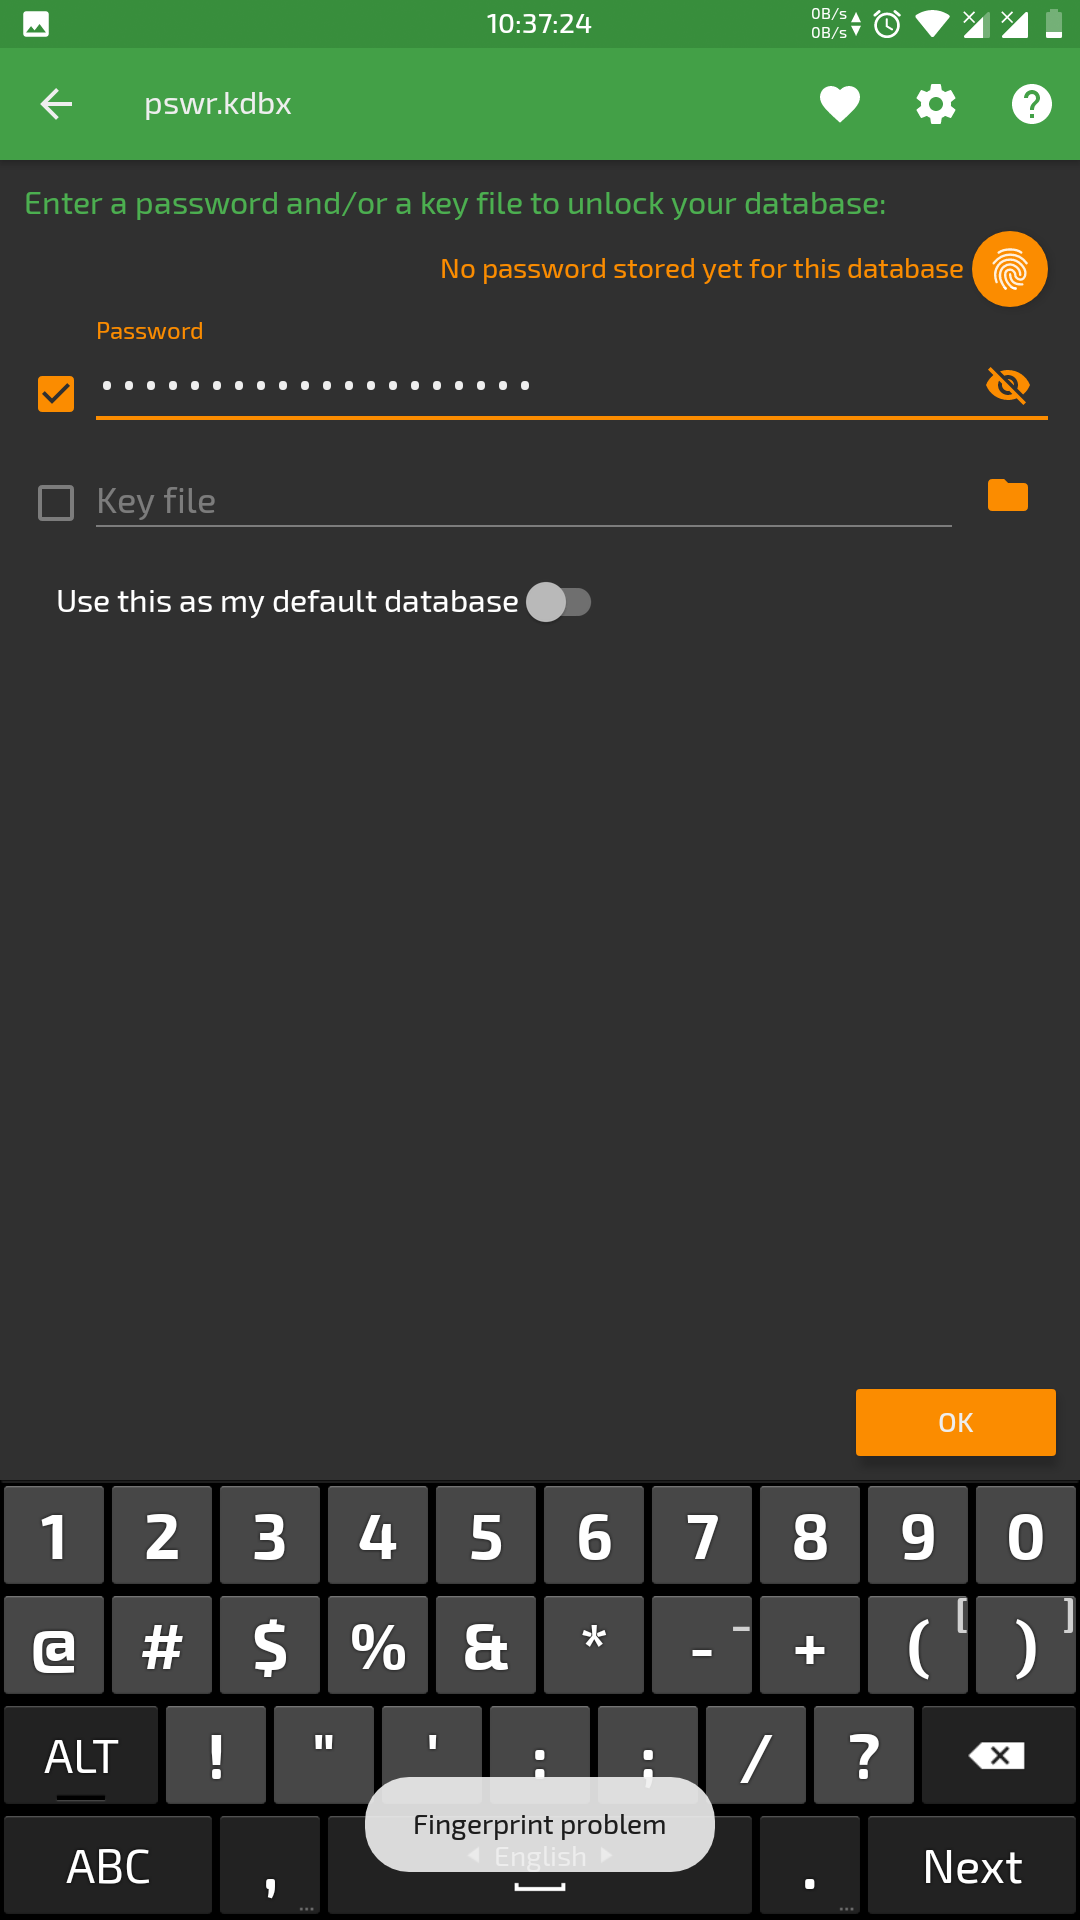Tap the # symbol key
Screen dimensions: 1080x1920
coord(162,1645)
